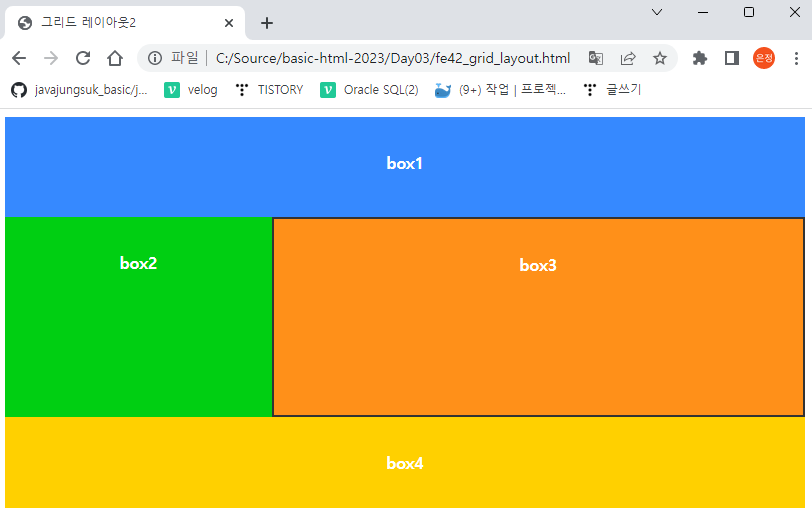
Task: Open the 글쓰기 bookmark
Action: [x=612, y=90]
